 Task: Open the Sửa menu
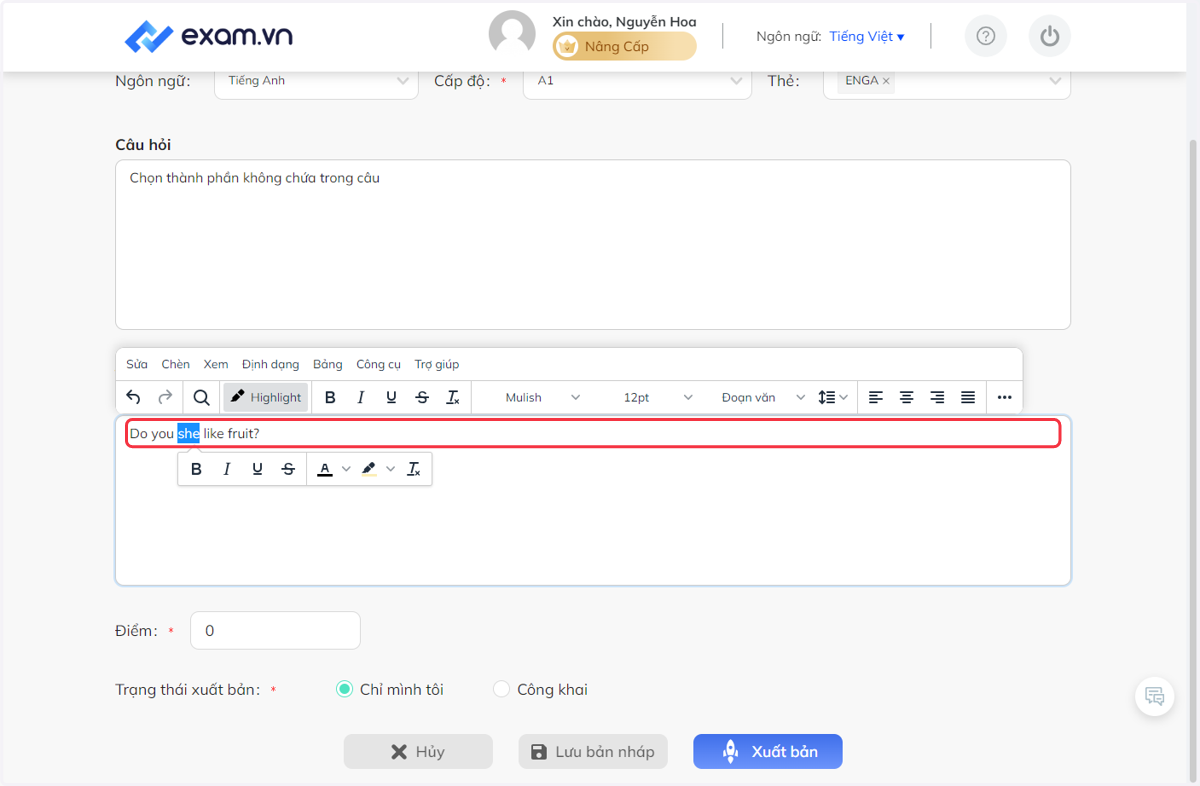click(137, 364)
